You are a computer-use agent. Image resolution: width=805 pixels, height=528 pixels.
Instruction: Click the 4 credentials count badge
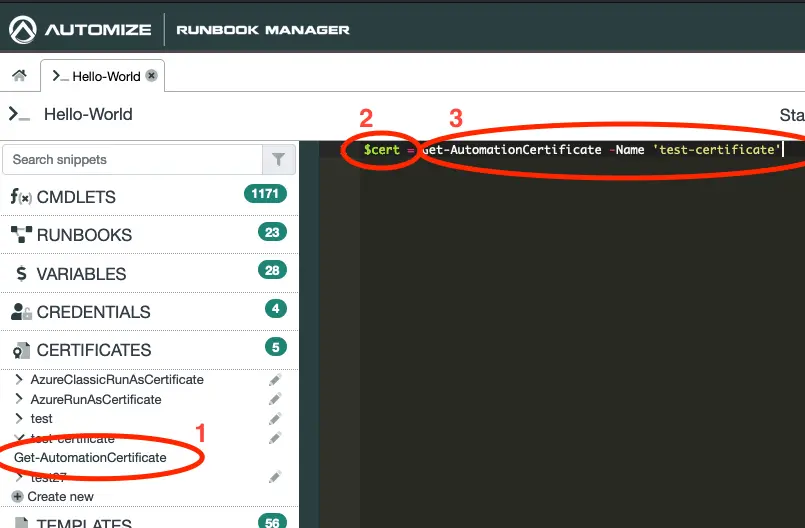tap(276, 308)
